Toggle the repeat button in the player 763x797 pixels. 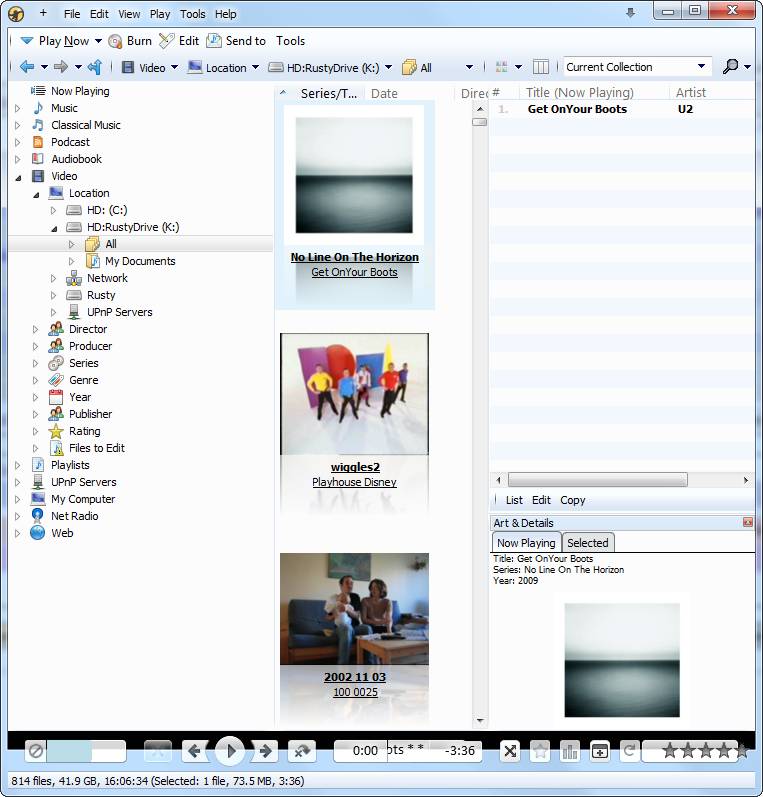[x=629, y=751]
